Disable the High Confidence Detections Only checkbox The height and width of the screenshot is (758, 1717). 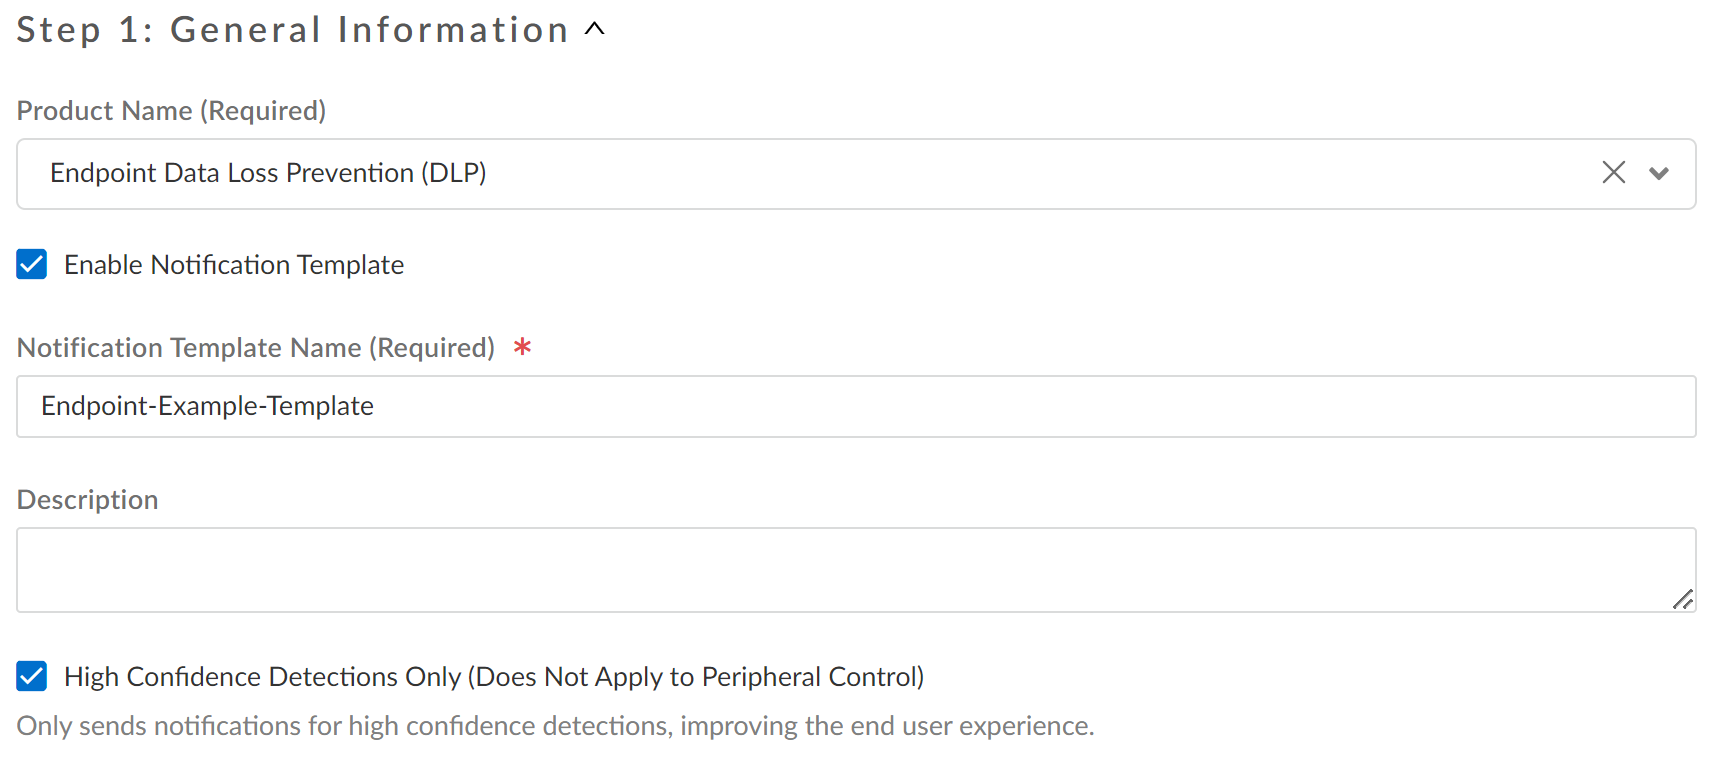coord(32,677)
